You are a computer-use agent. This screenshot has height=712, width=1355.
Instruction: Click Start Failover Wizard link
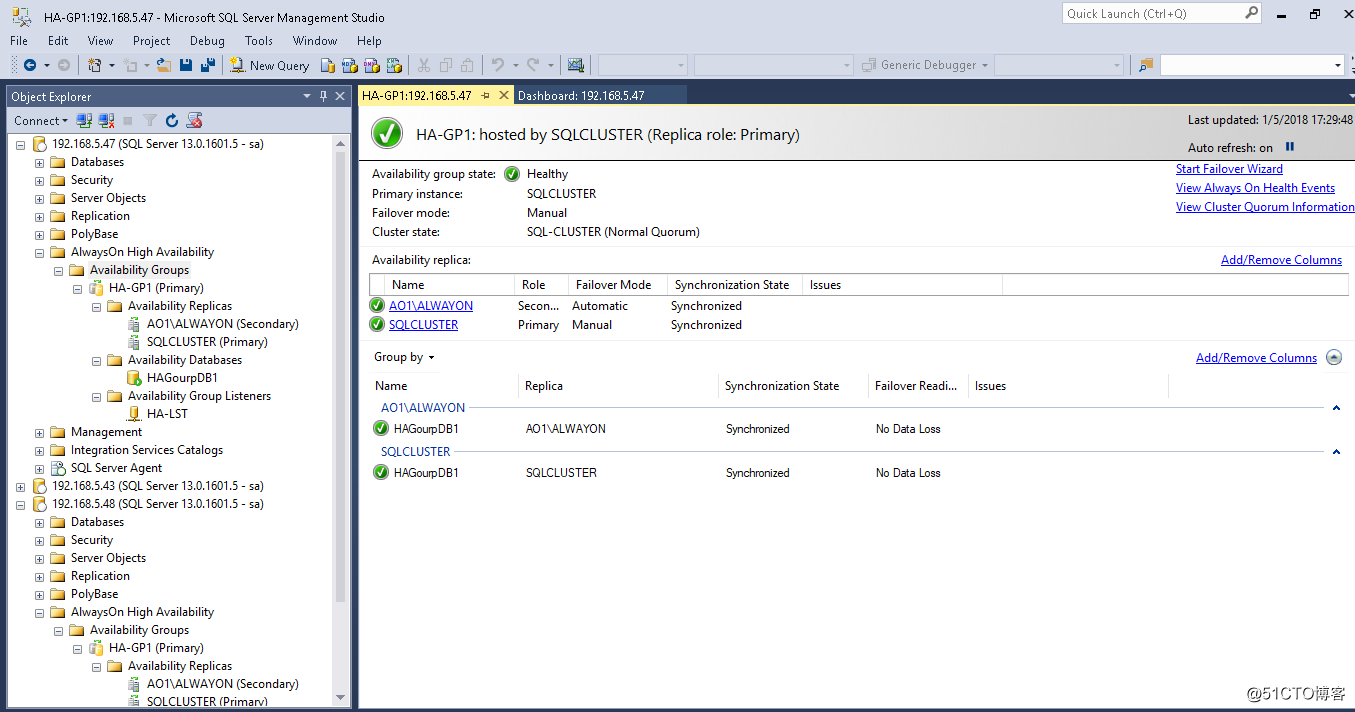coord(1229,169)
